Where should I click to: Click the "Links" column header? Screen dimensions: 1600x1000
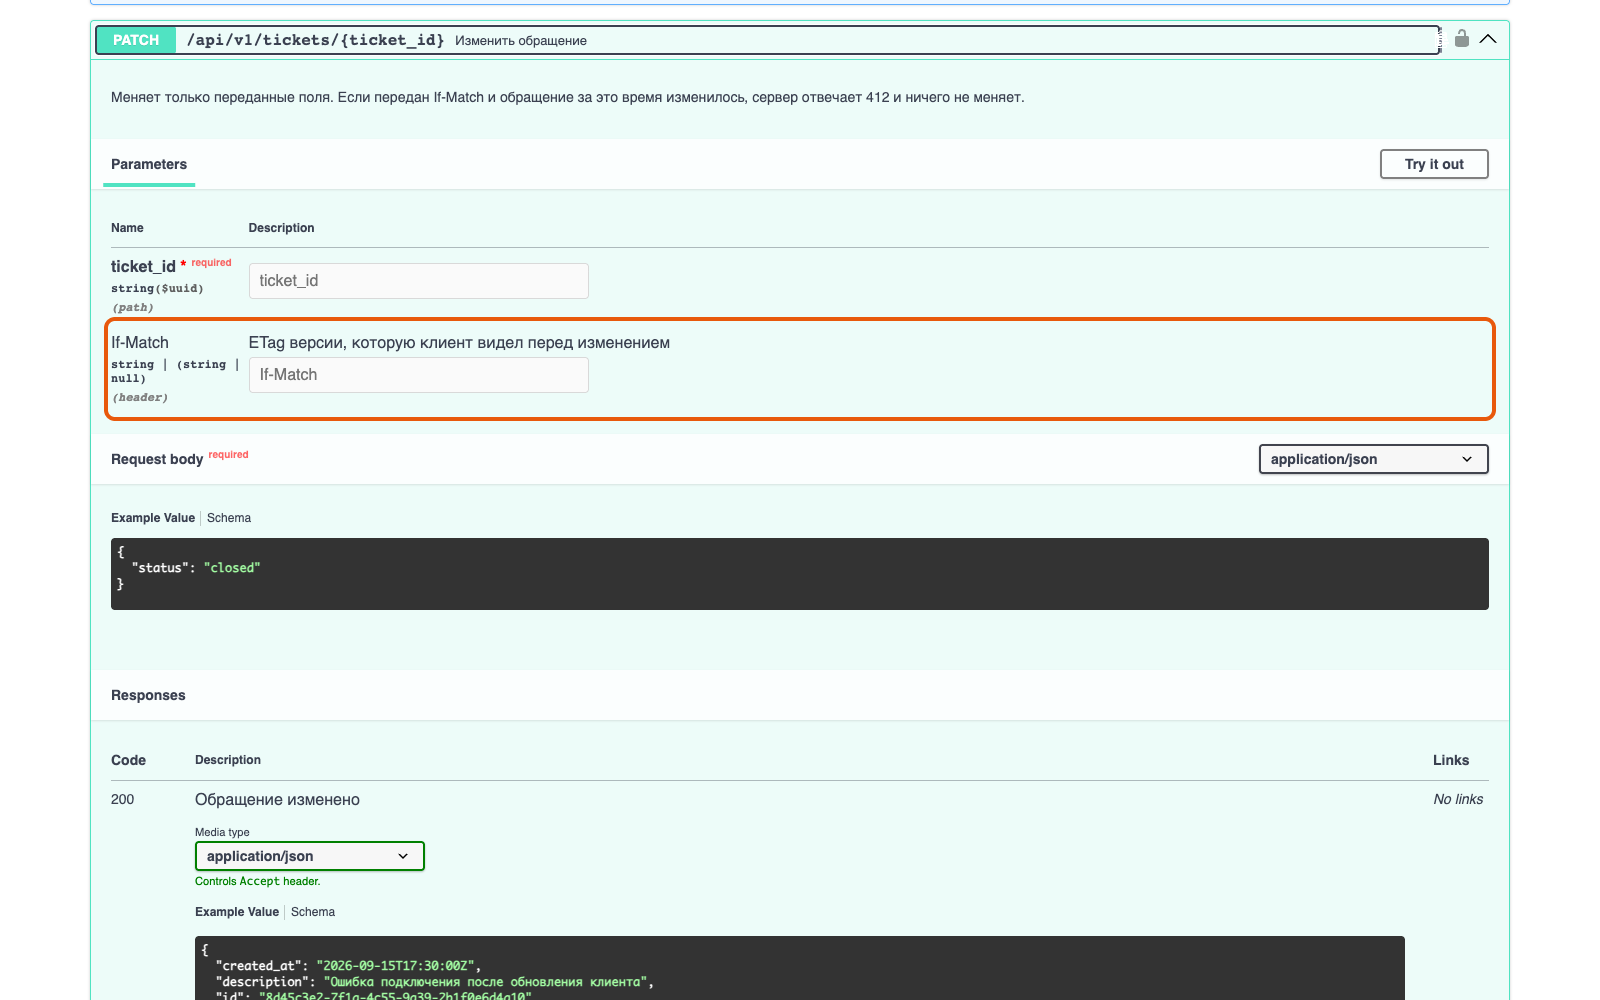[x=1451, y=760]
